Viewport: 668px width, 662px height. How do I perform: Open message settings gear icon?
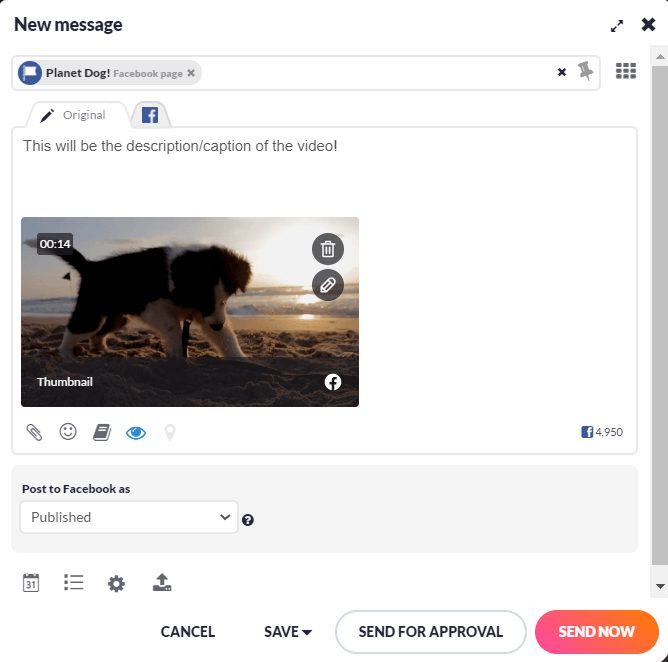point(116,584)
